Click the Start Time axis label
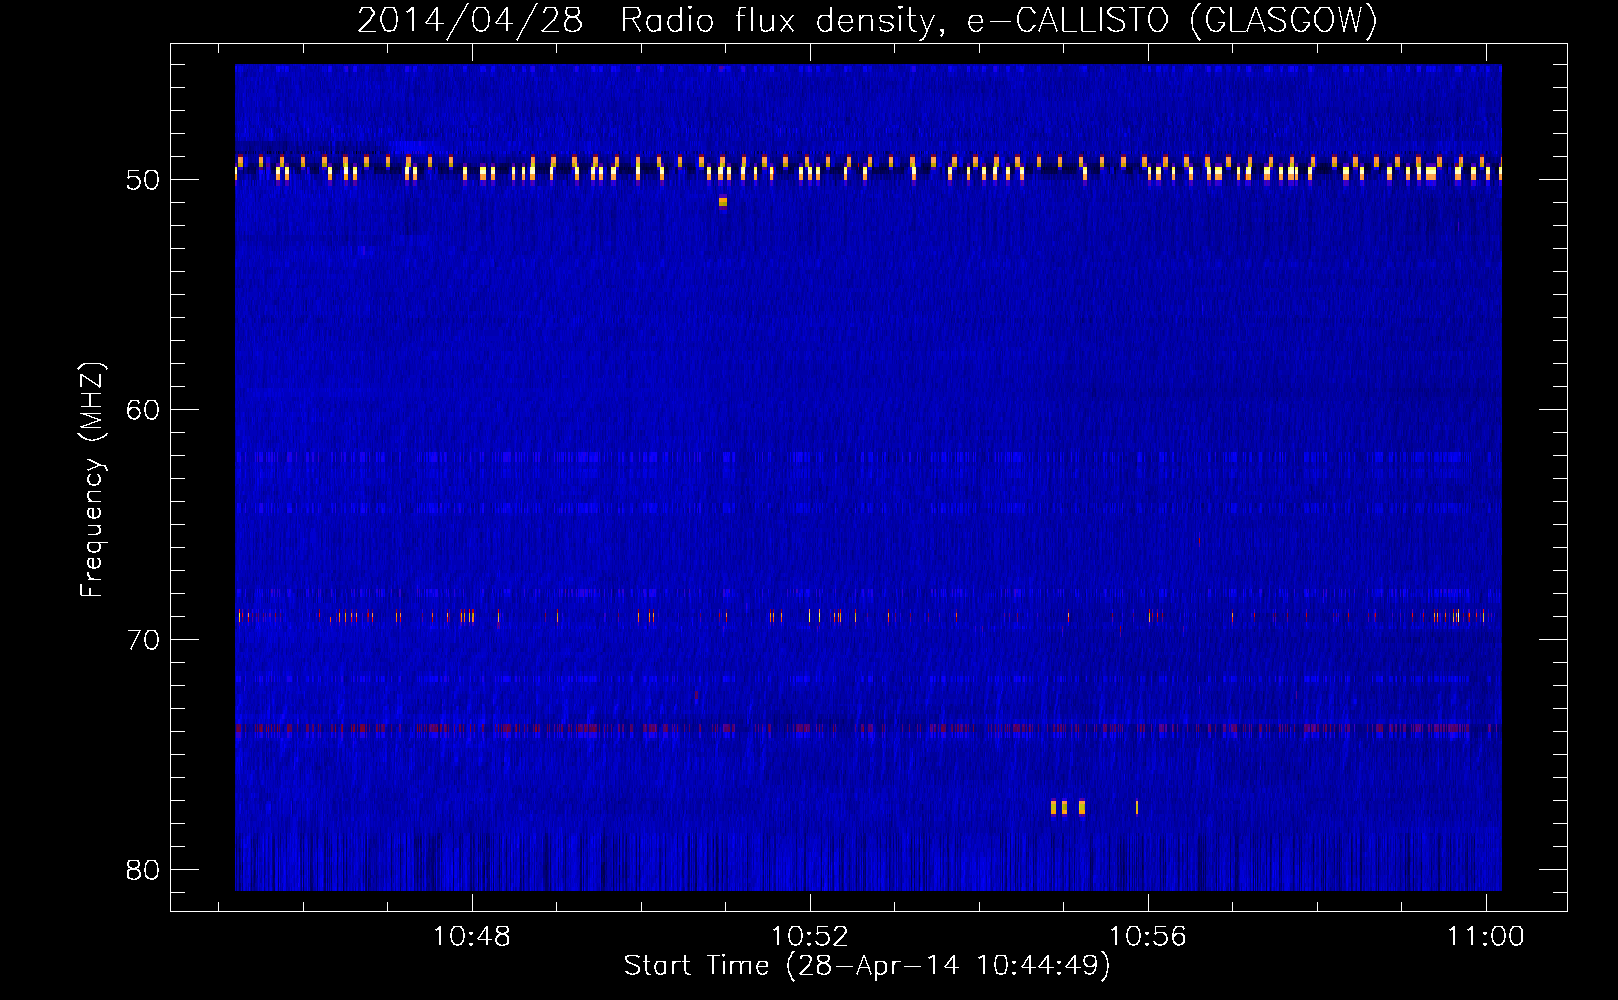This screenshot has height=1000, width=1618. [x=867, y=965]
